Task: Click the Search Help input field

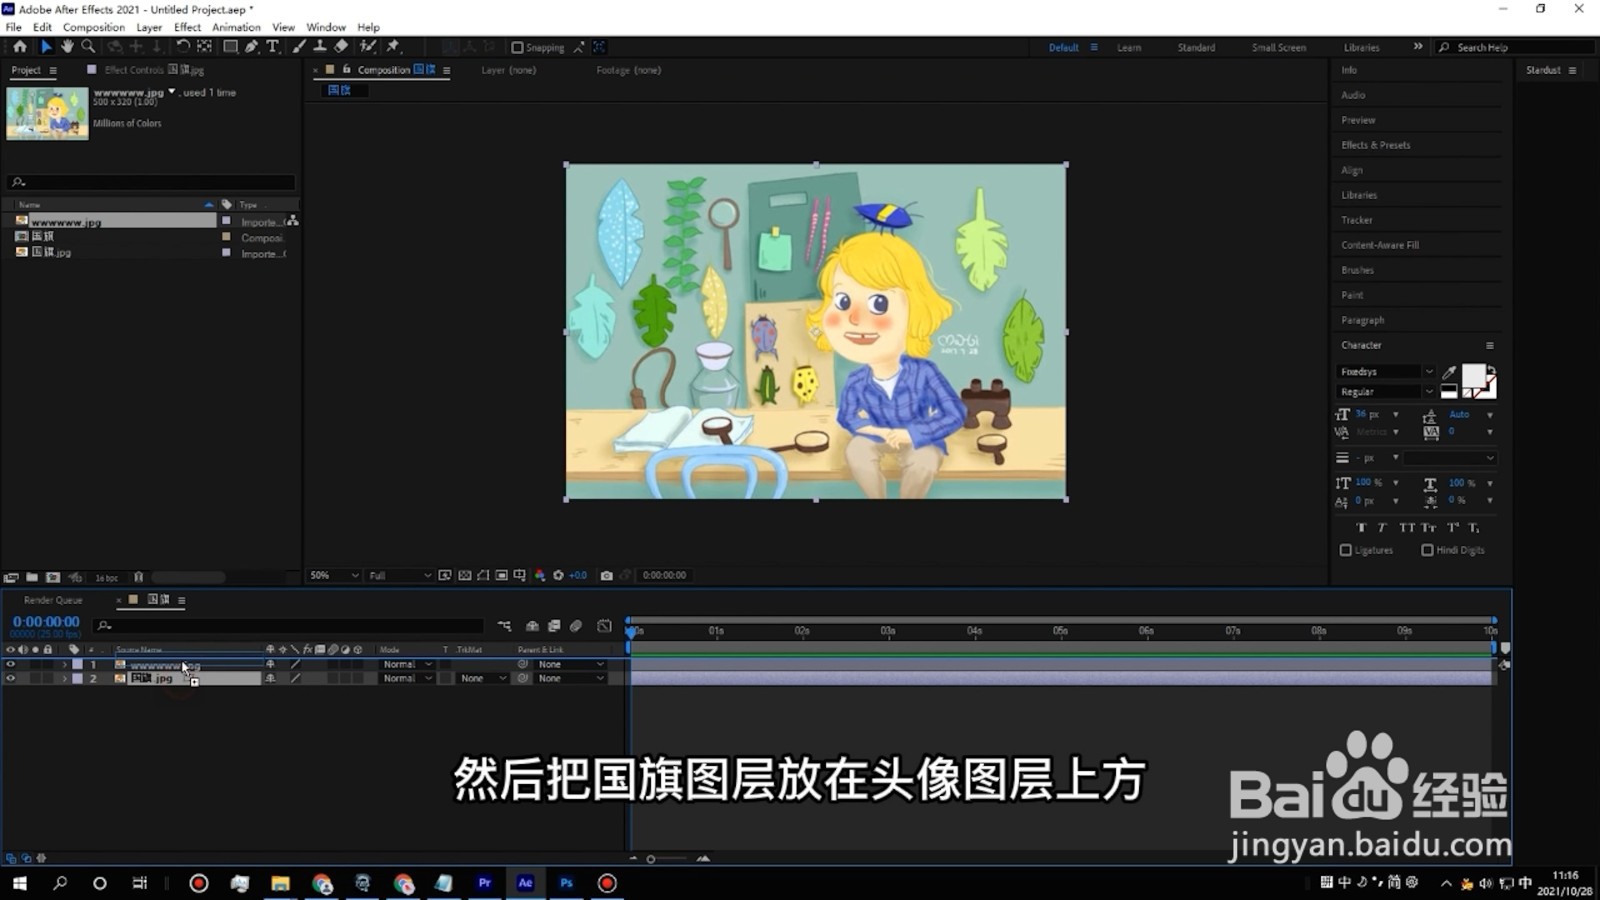Action: pos(1515,47)
